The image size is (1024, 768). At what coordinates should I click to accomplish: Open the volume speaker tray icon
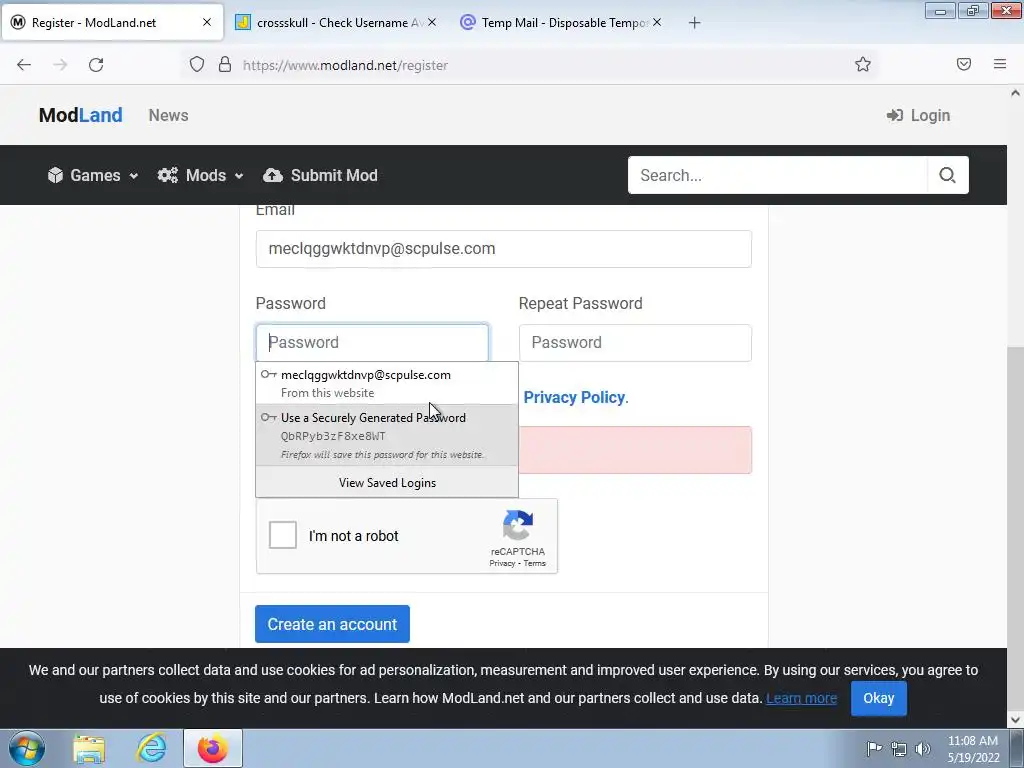click(923, 749)
